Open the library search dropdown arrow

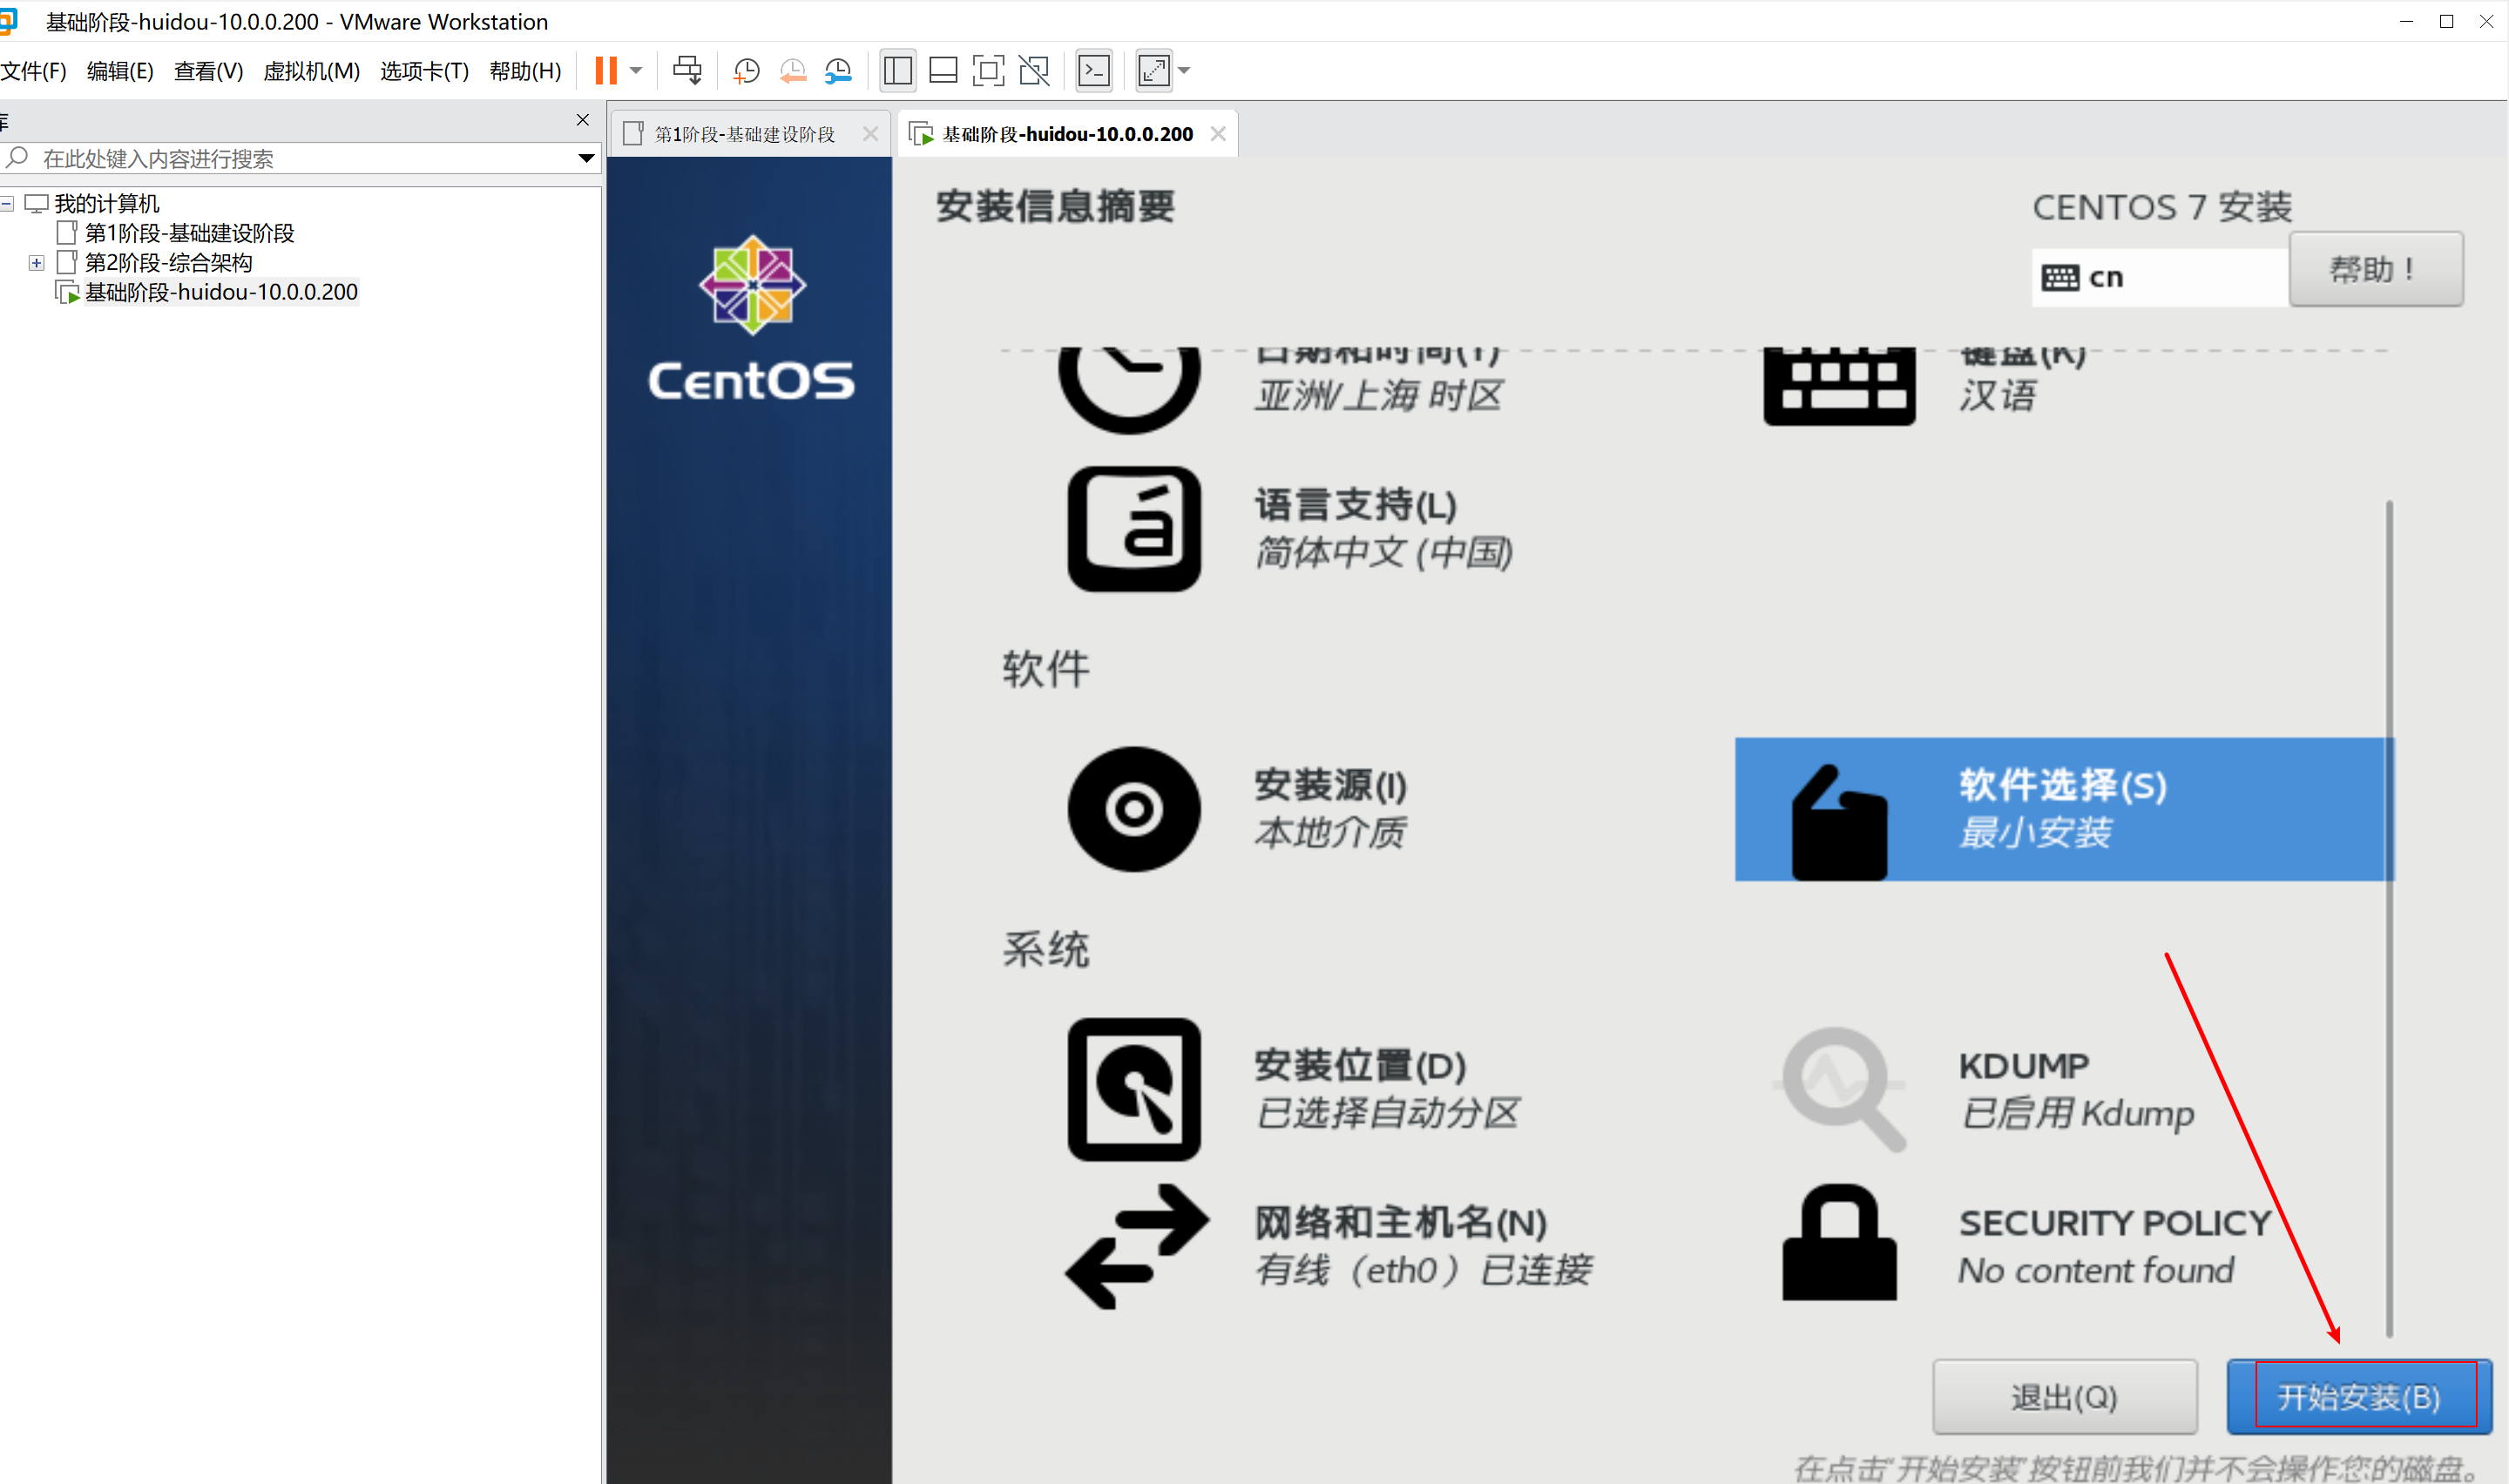point(586,158)
